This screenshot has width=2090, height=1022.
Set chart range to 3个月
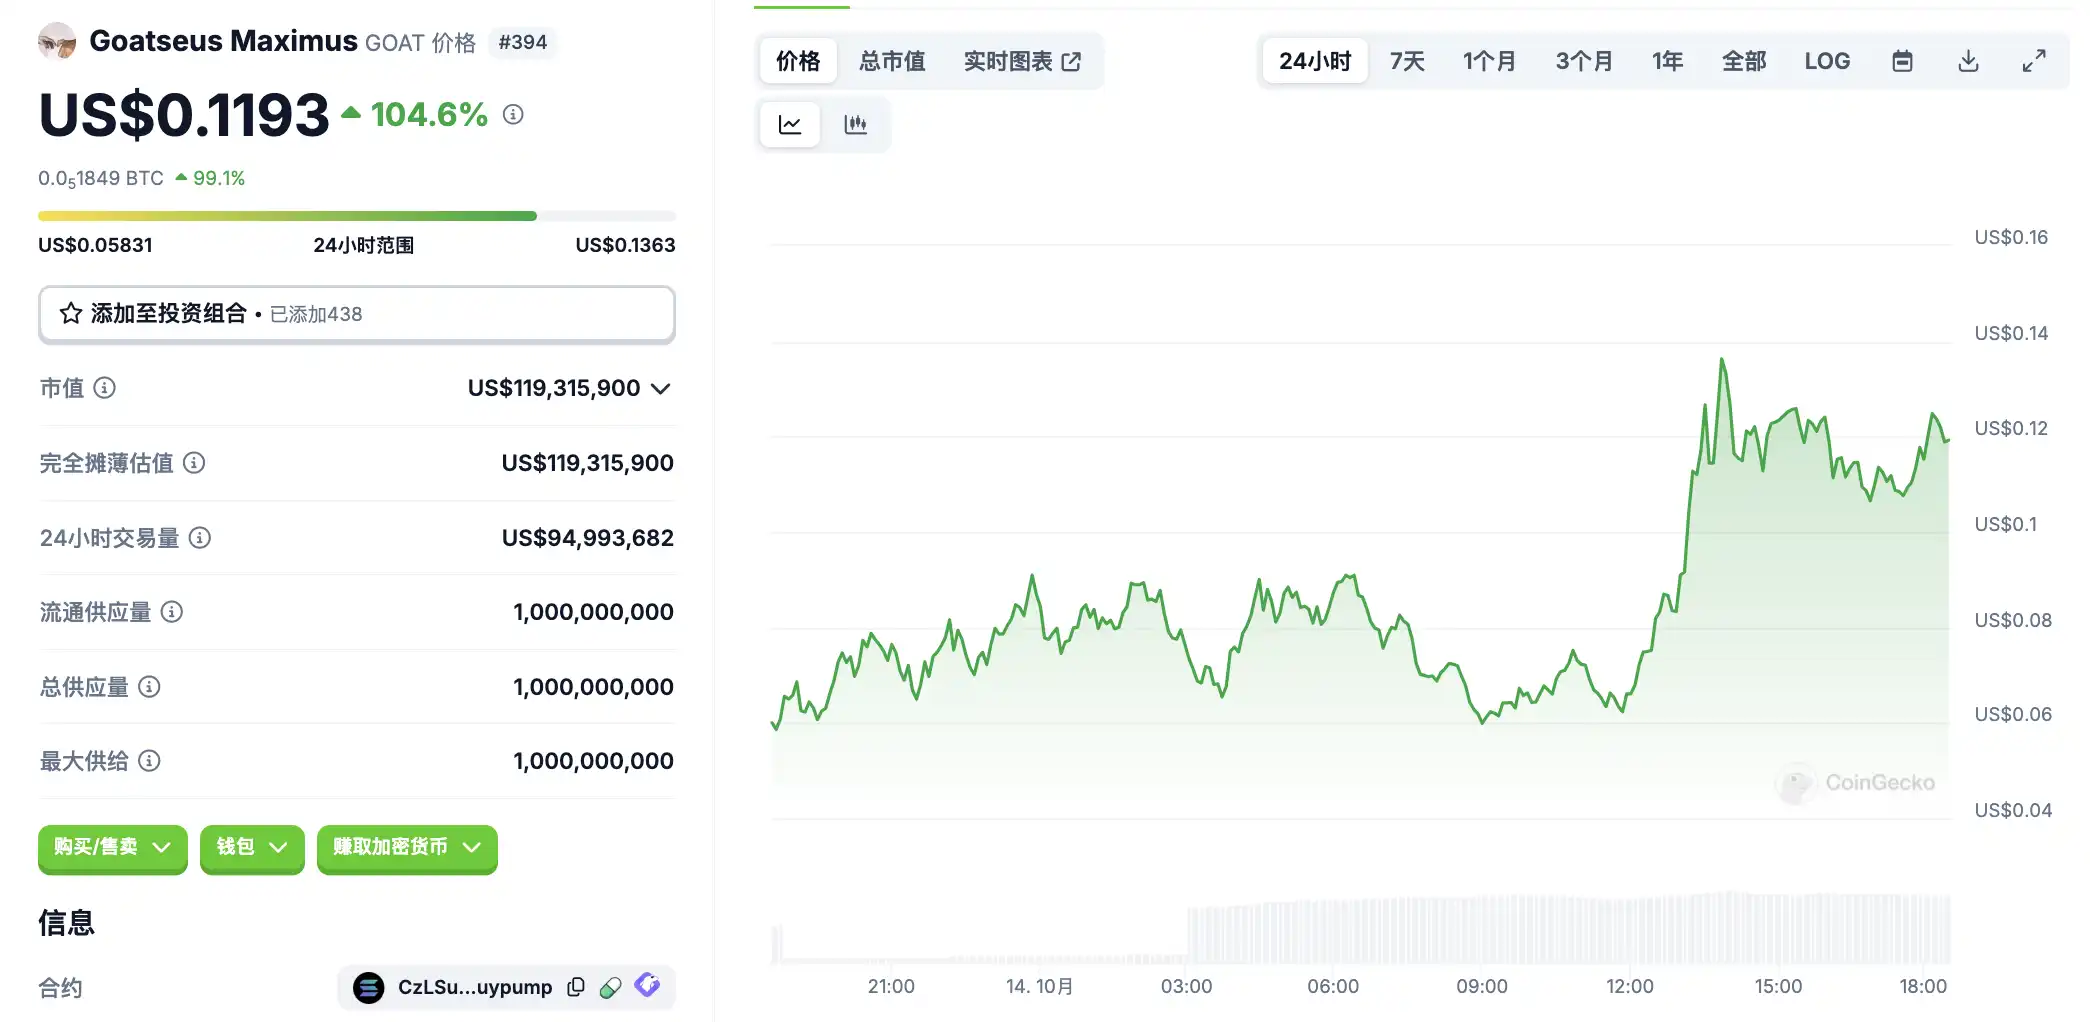click(1584, 62)
